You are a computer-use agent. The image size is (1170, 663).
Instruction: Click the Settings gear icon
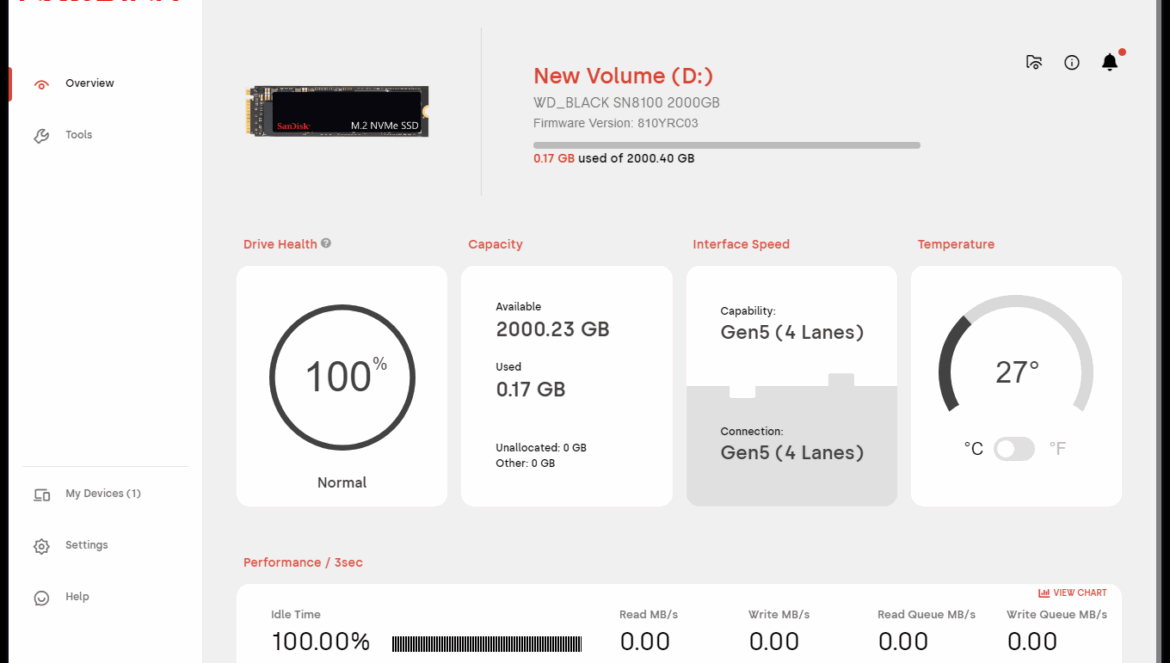(42, 546)
